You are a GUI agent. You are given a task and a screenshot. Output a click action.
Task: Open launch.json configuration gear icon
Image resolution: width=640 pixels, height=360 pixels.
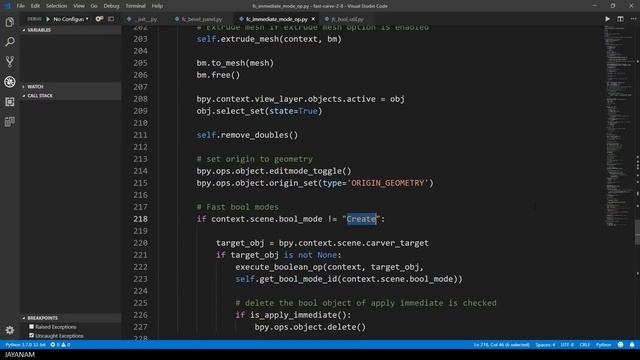pyautogui.click(x=99, y=19)
